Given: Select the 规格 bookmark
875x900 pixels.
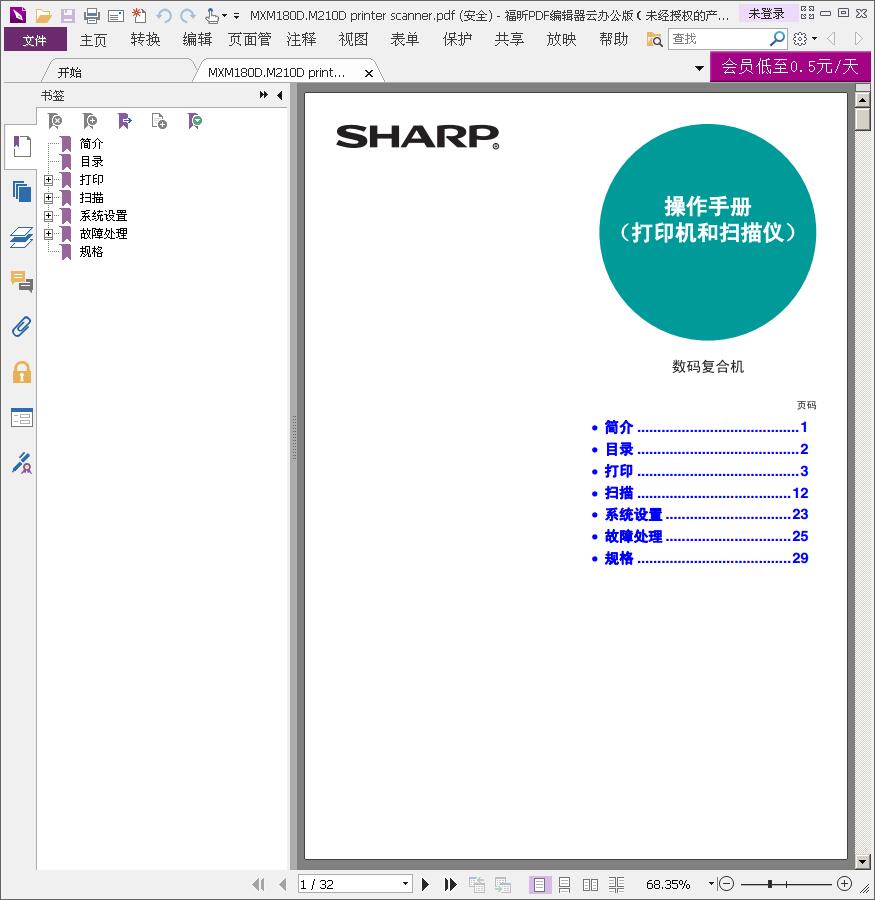Looking at the screenshot, I should [91, 251].
